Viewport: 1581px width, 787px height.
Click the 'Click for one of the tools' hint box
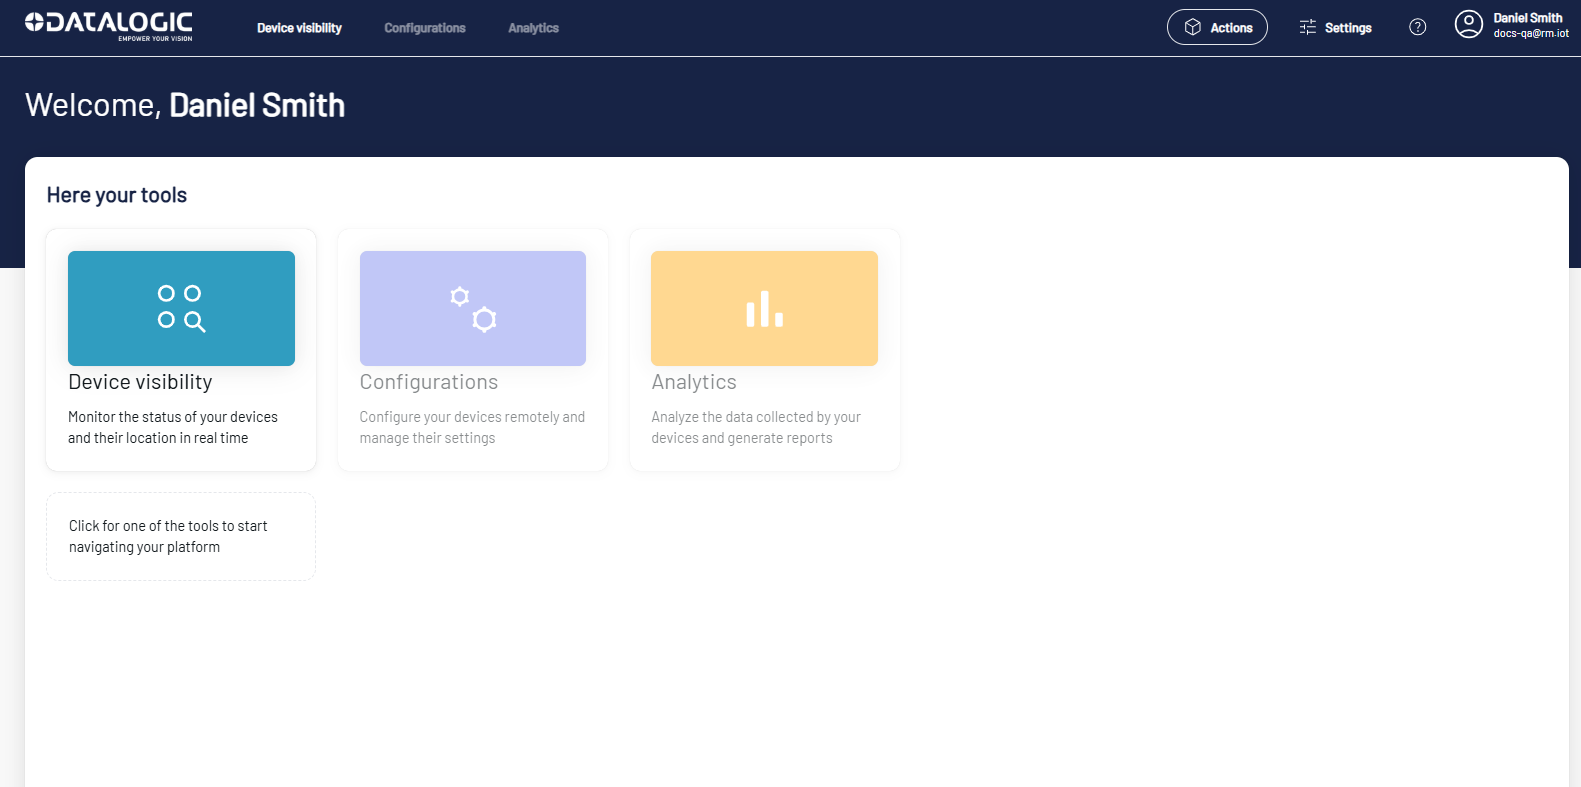180,536
